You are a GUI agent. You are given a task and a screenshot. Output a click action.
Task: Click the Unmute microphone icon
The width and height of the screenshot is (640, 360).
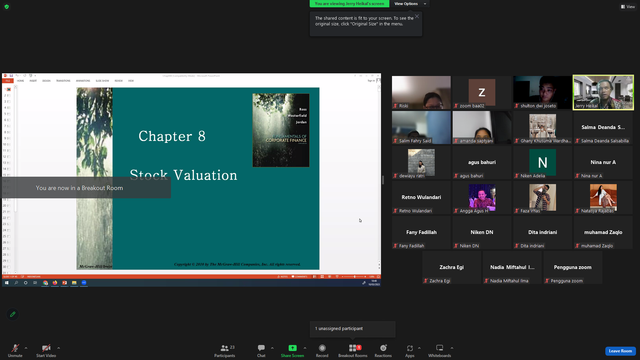click(15, 348)
